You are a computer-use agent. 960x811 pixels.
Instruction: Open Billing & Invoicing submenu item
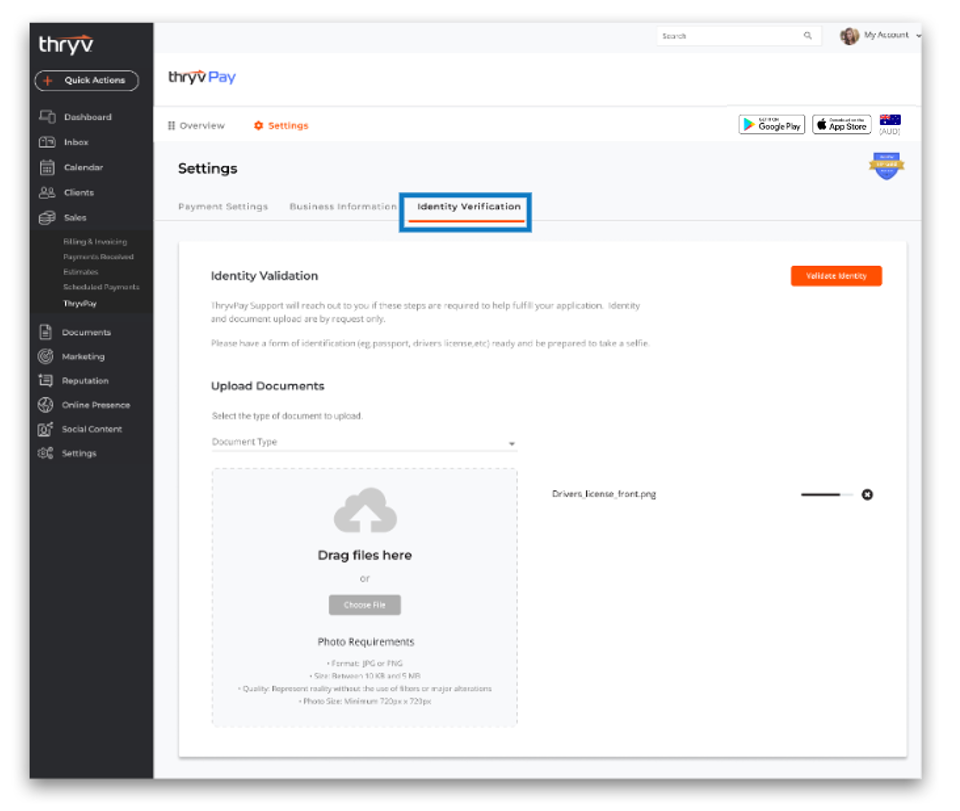(95, 242)
